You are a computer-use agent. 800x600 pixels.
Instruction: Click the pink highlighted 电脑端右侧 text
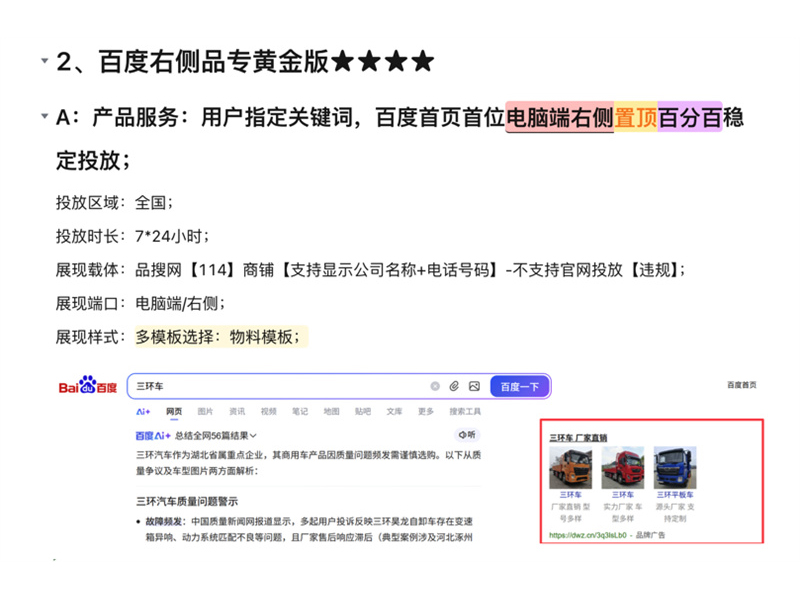[x=560, y=117]
